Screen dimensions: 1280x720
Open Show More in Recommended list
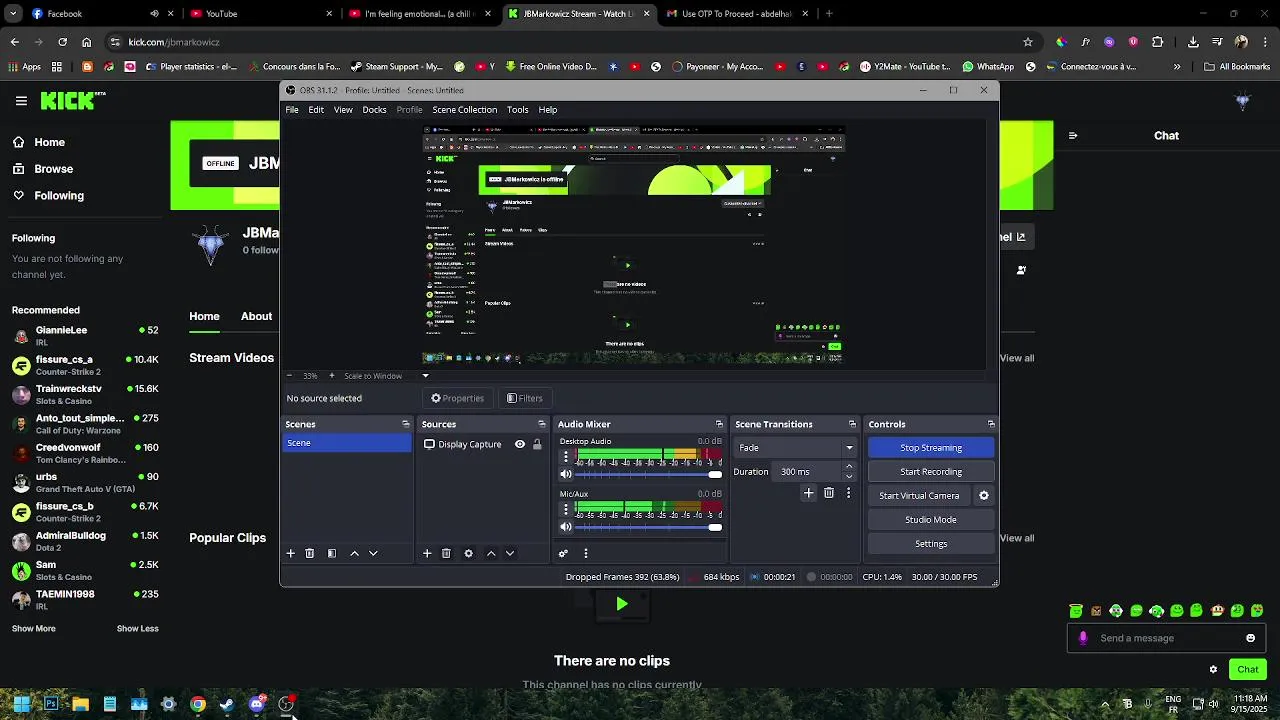[34, 629]
